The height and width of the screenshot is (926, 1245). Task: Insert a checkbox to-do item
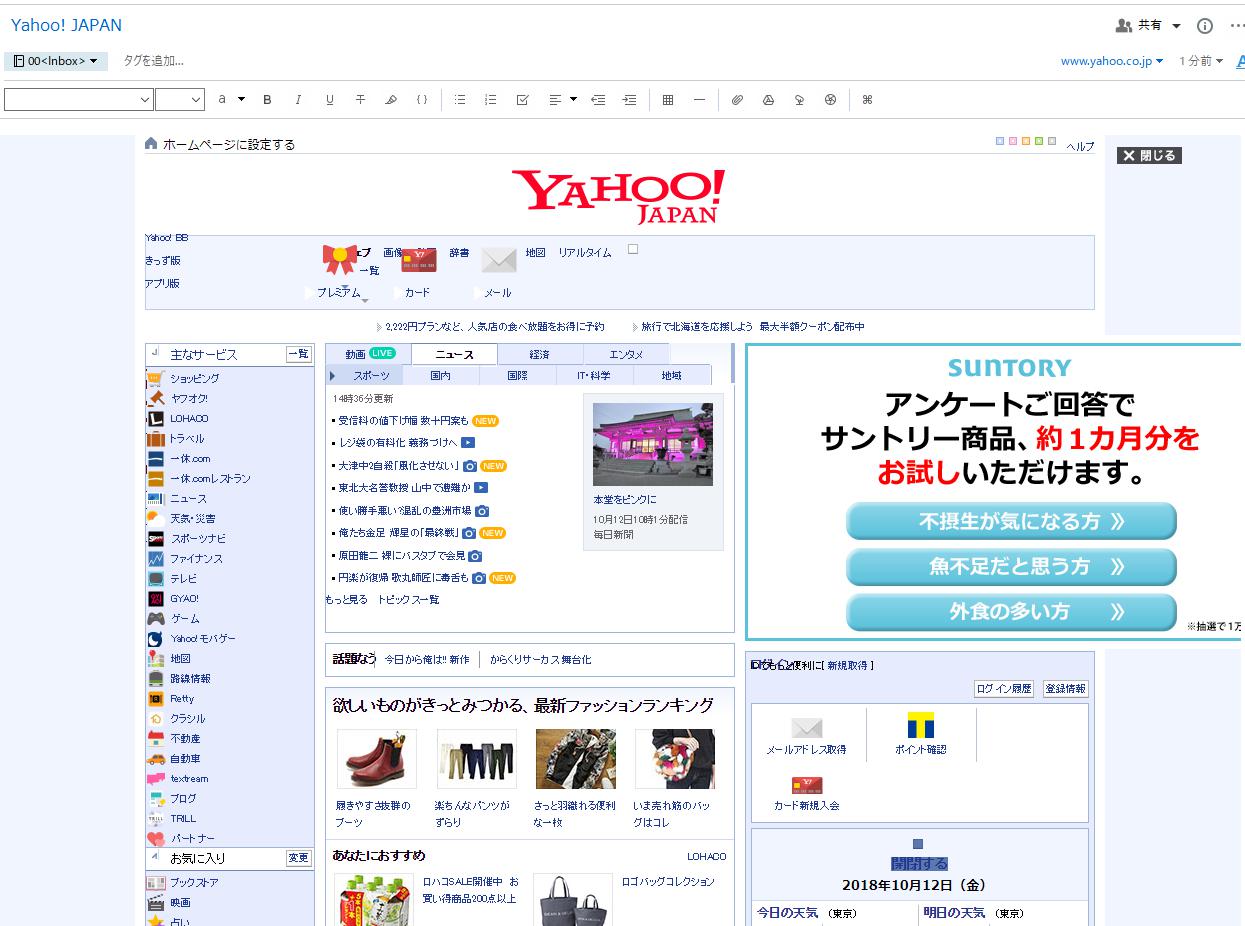click(522, 100)
